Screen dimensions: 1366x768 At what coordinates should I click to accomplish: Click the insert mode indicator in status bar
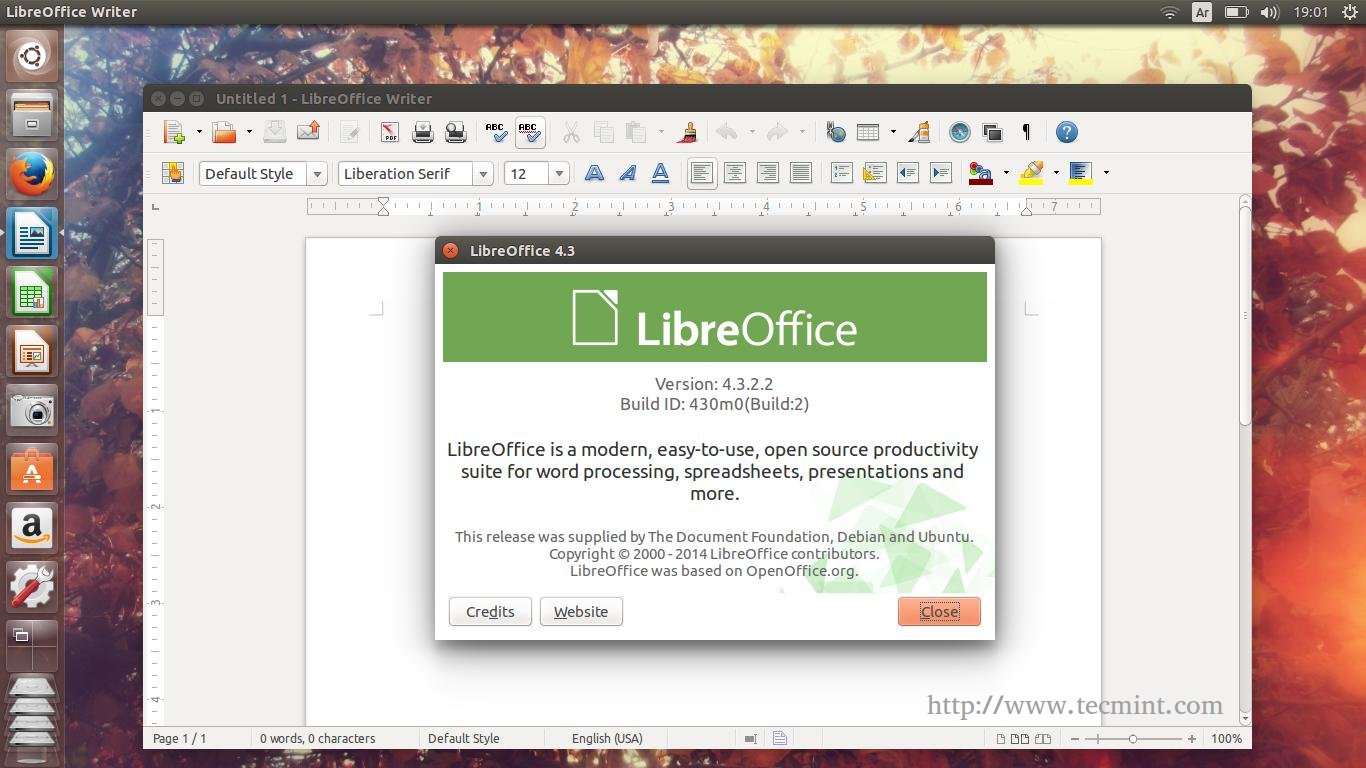[x=751, y=739]
